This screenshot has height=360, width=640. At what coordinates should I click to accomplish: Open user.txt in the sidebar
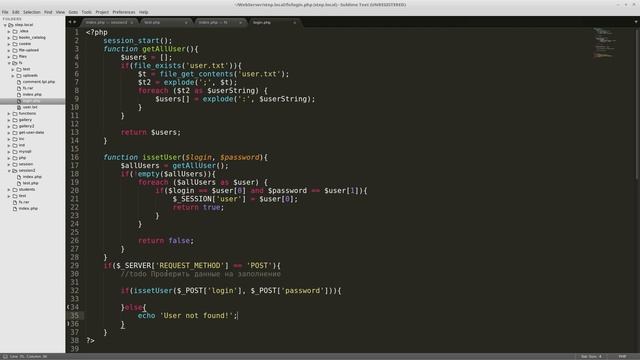pos(30,107)
